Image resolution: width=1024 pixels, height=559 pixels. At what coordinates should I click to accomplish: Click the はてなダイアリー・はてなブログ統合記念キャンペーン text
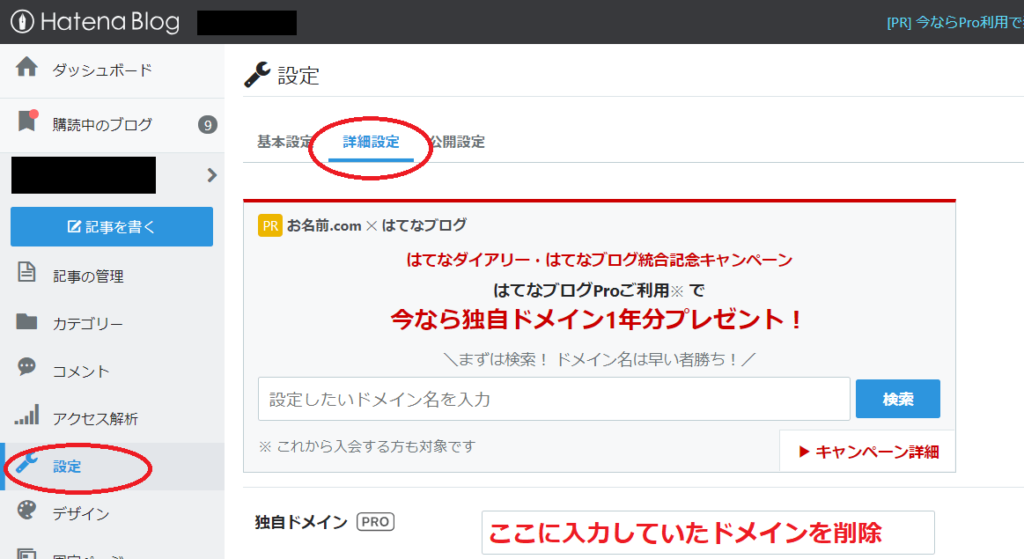click(x=599, y=260)
